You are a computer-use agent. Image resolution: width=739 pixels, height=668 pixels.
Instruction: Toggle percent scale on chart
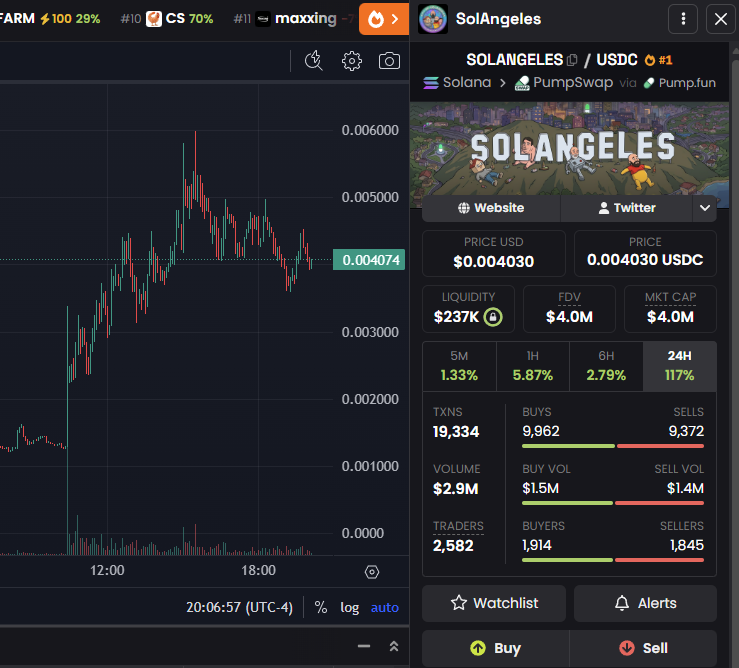pos(320,607)
